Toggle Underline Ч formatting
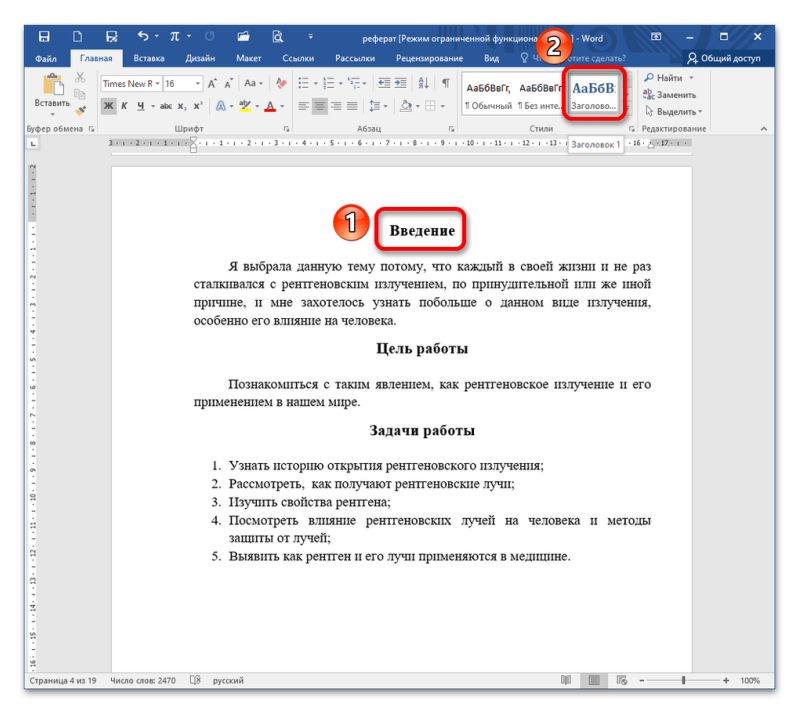 [140, 106]
